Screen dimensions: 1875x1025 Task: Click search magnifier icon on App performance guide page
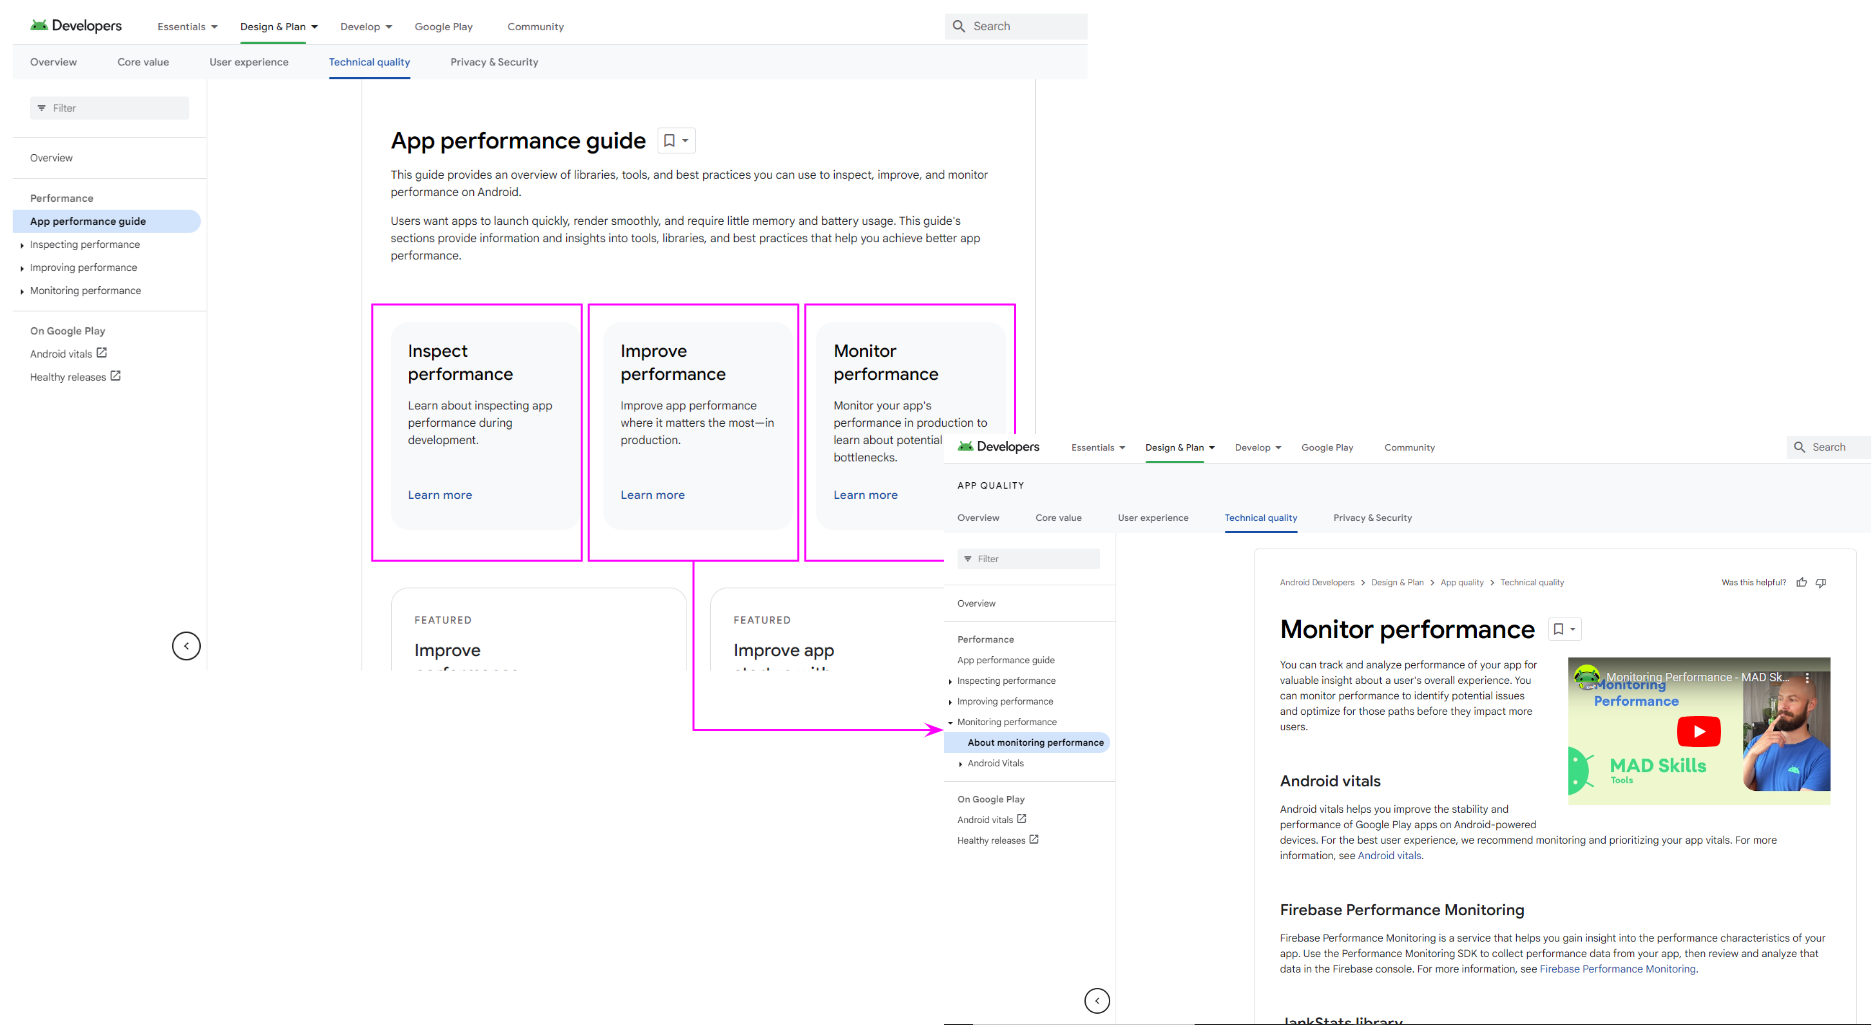point(959,26)
